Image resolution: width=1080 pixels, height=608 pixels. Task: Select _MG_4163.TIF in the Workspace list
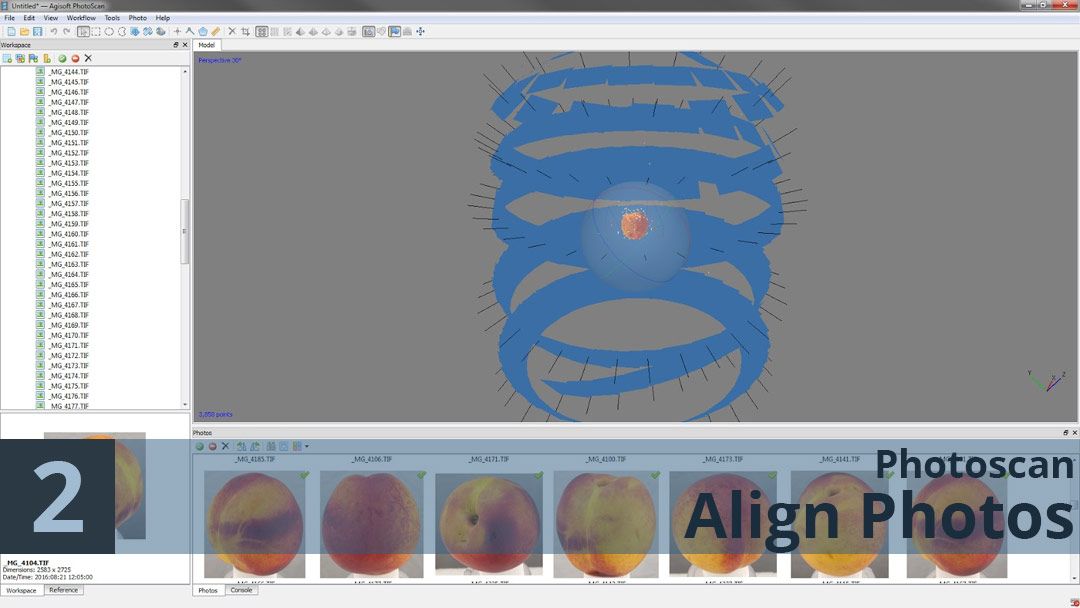pos(69,264)
